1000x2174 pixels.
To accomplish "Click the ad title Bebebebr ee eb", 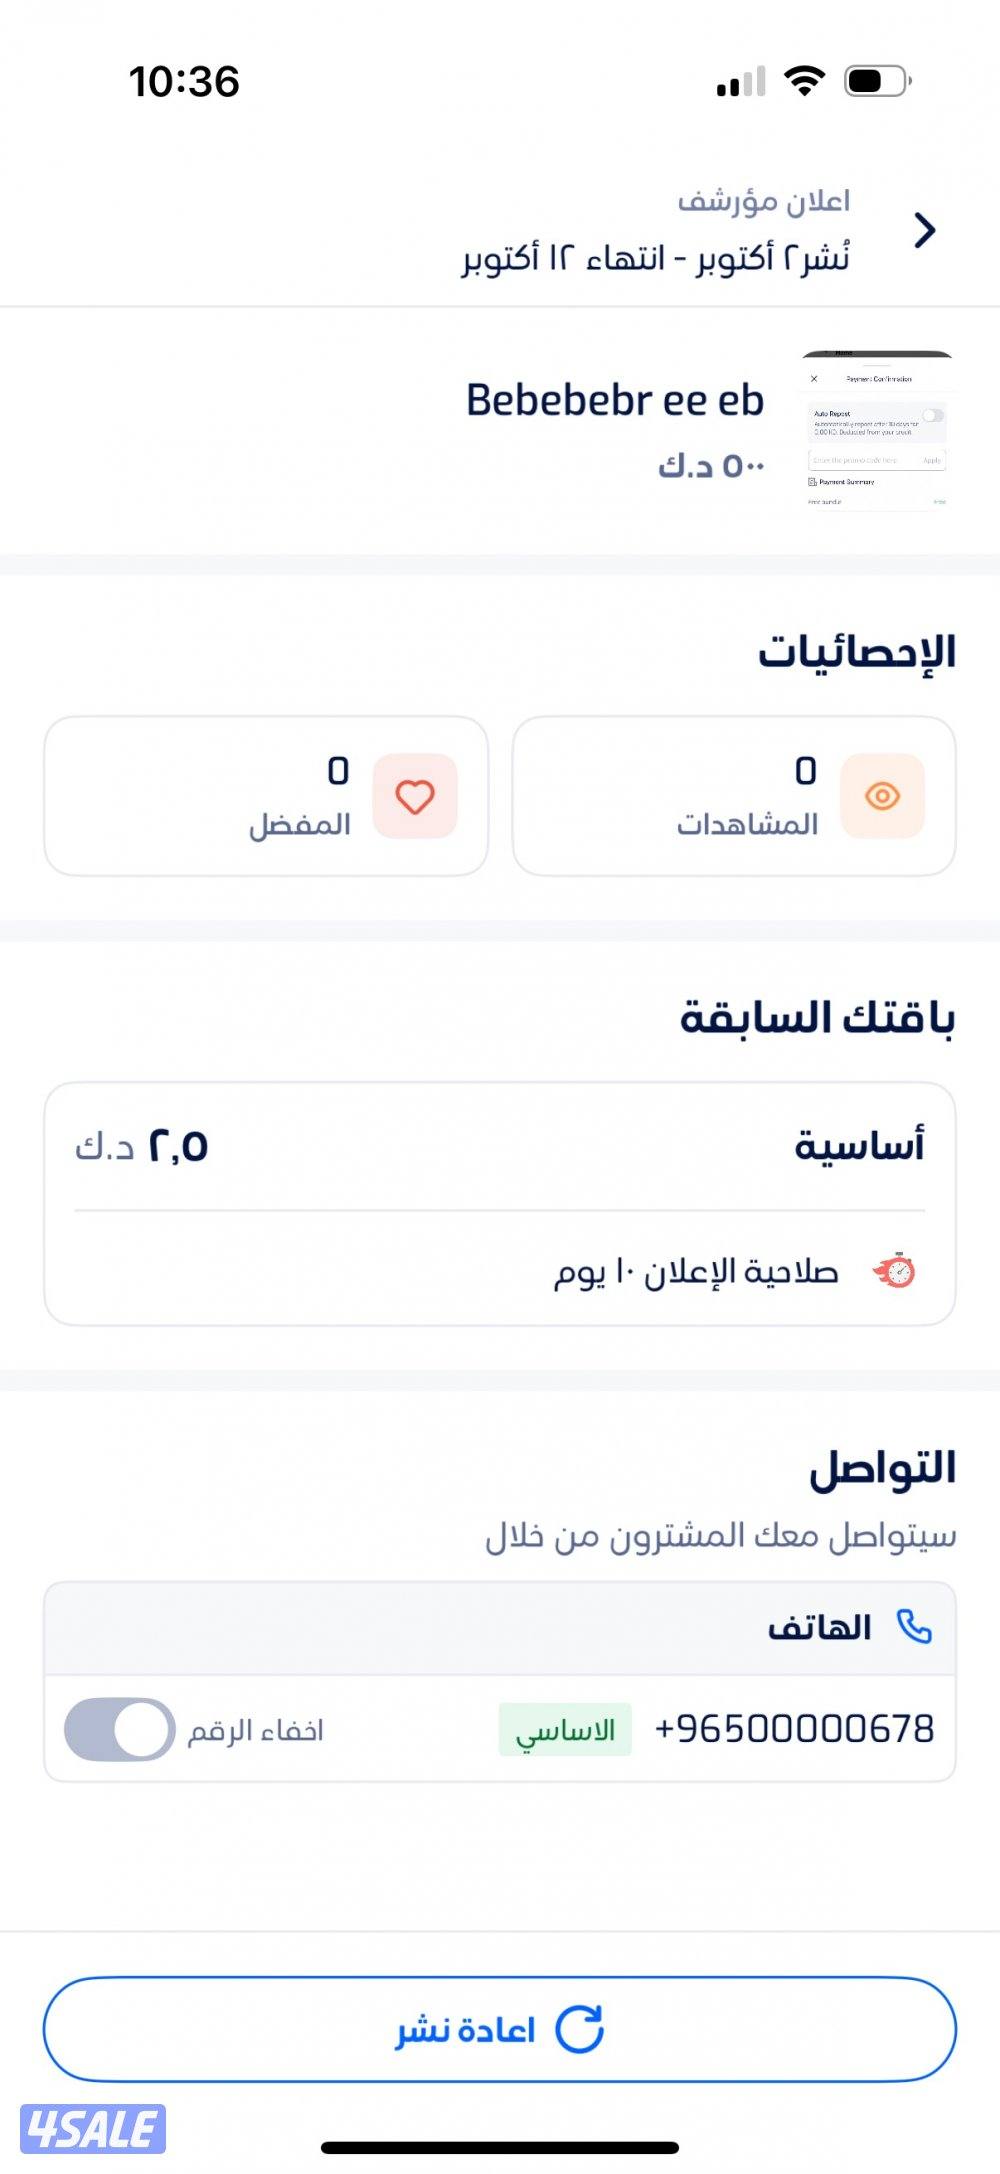I will (614, 401).
